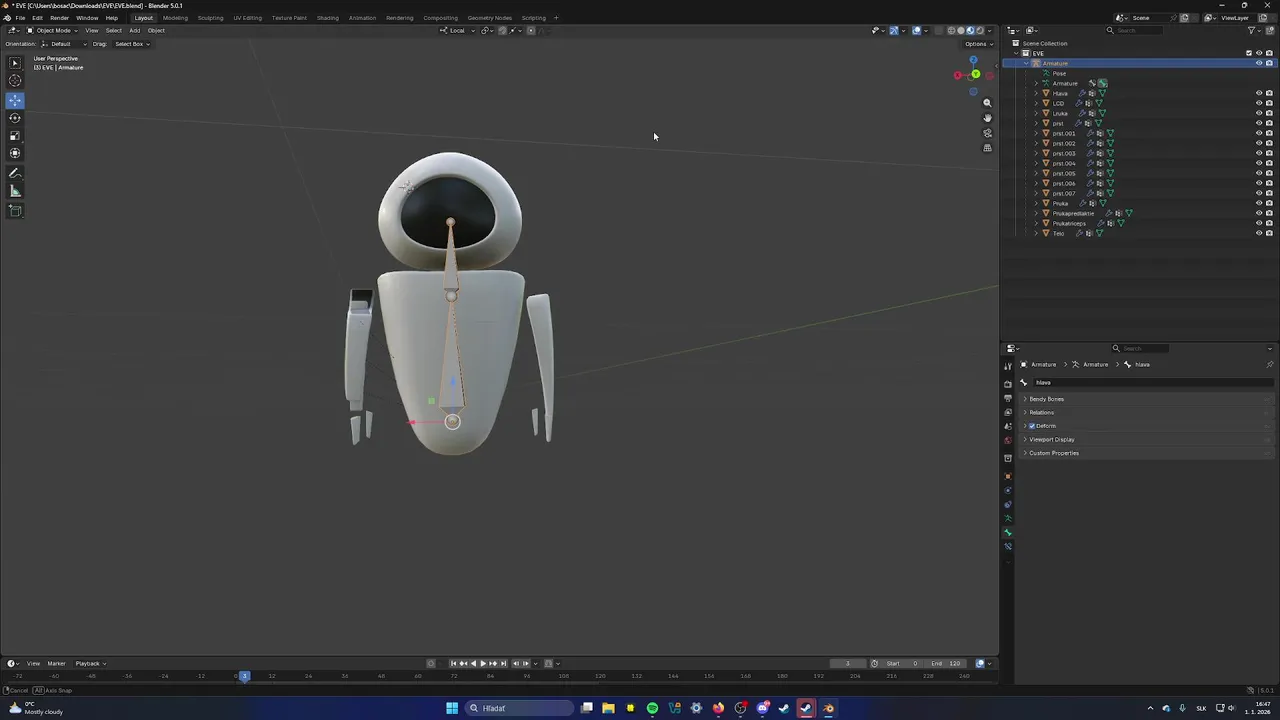Switch to the Shading workspace tab
This screenshot has width=1280, height=720.
327,18
